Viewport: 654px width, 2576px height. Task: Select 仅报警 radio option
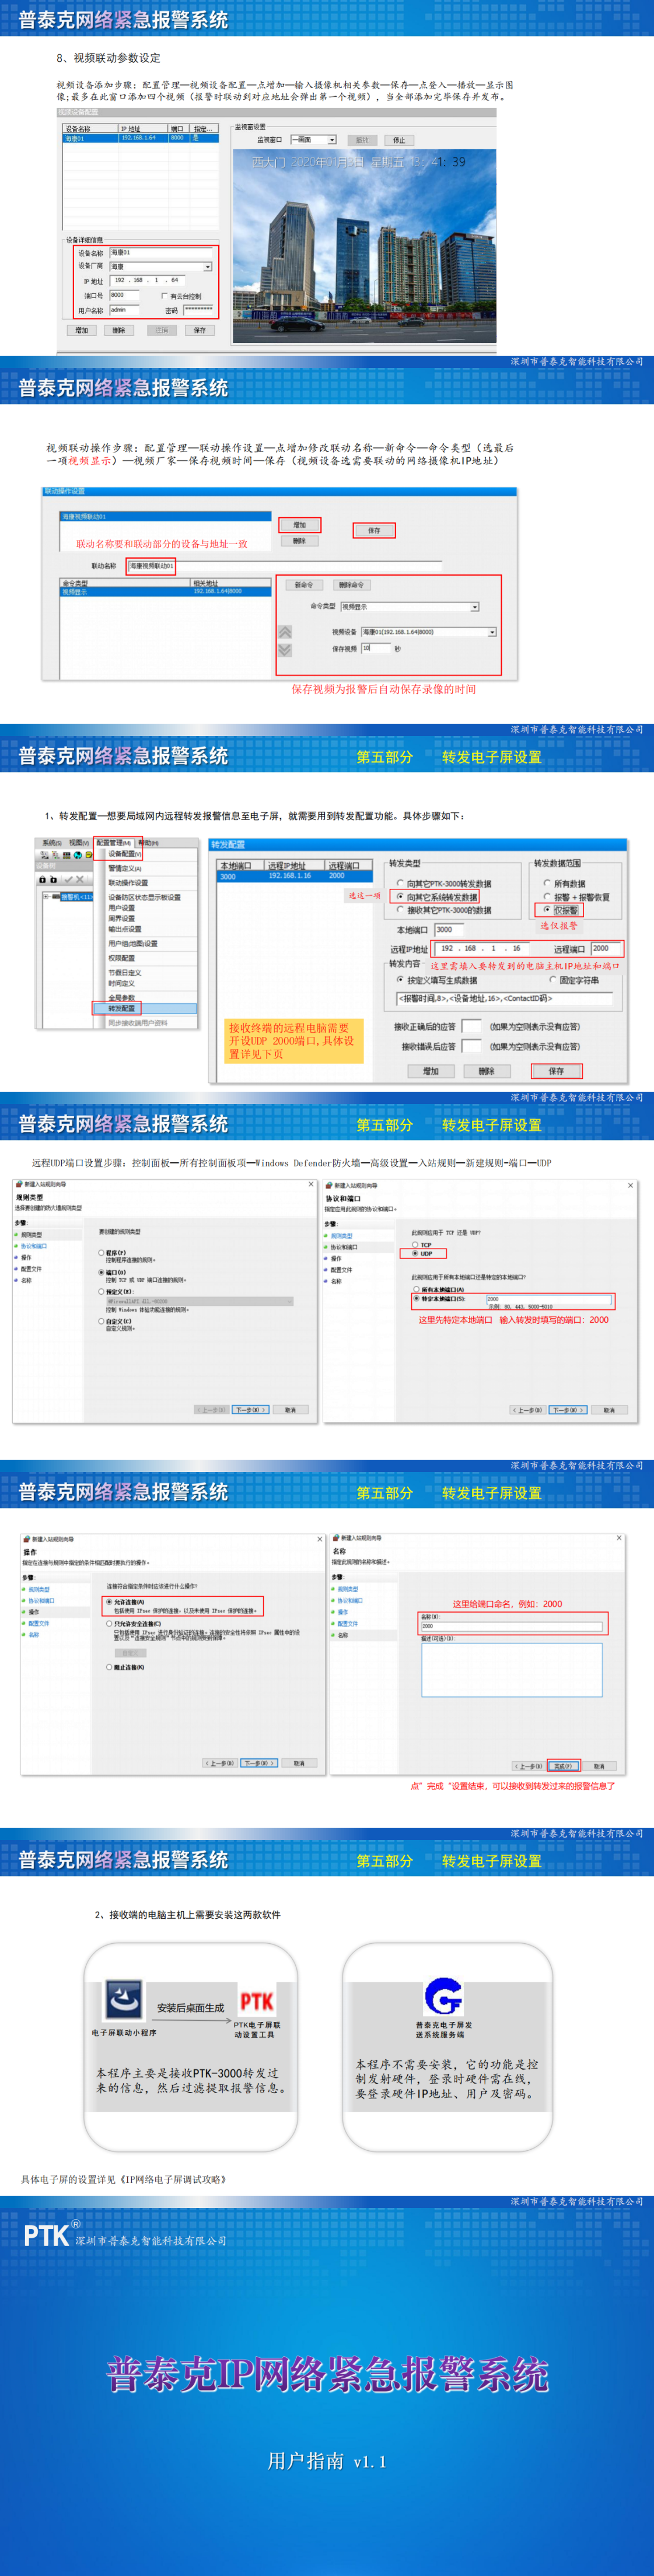click(547, 910)
